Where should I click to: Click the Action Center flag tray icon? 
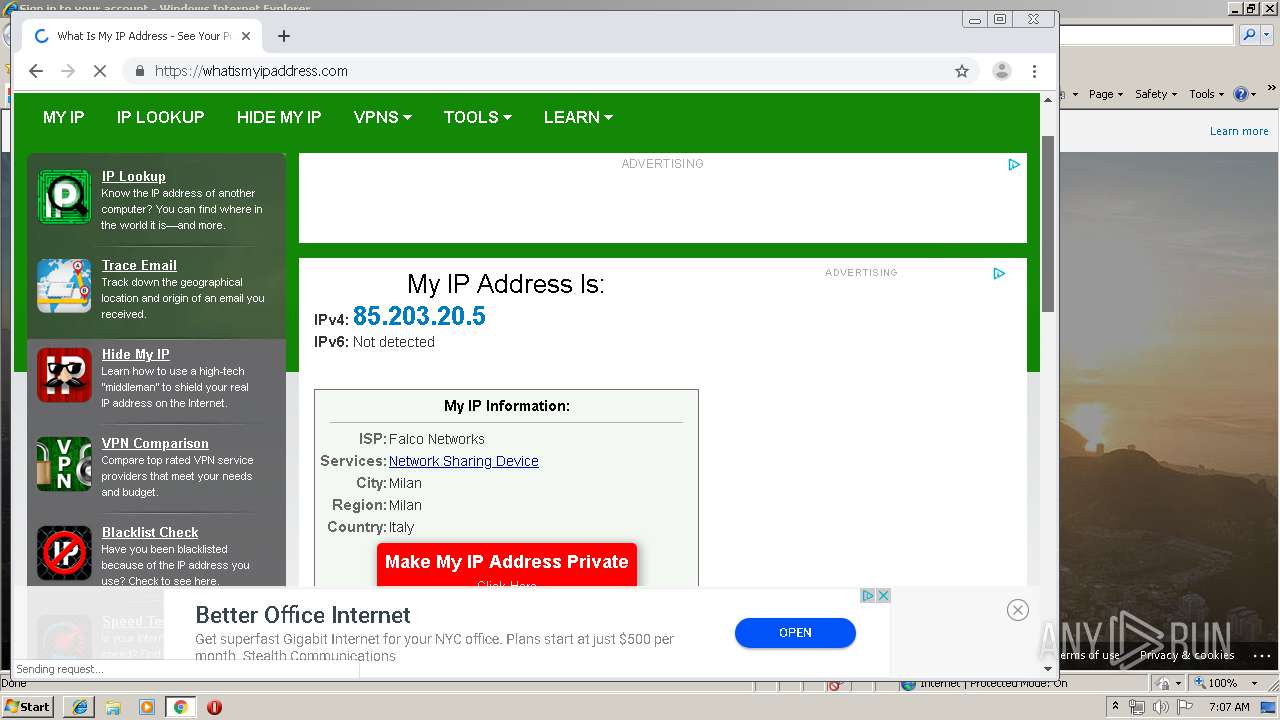pos(1185,707)
